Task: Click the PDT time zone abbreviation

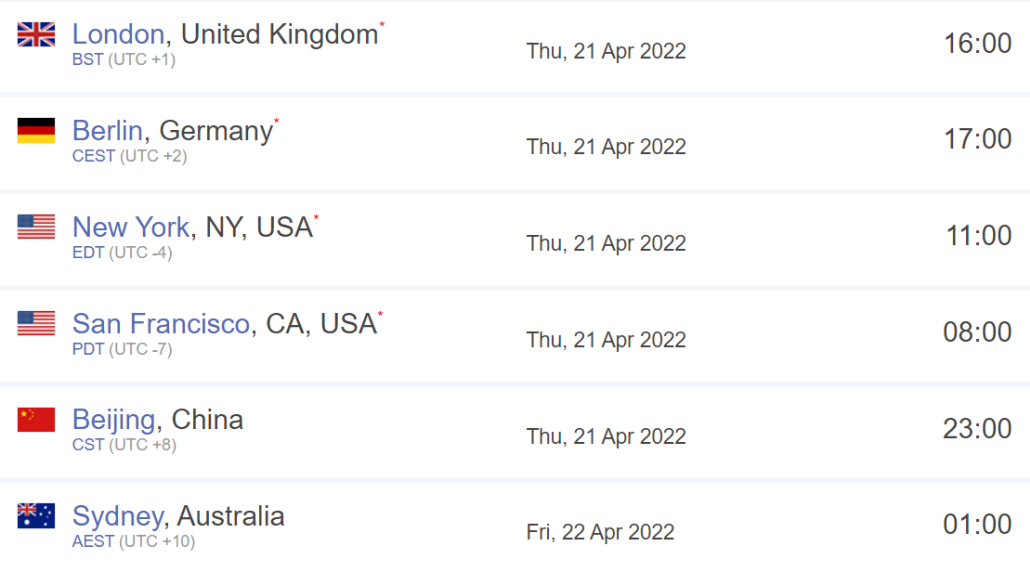Action: tap(88, 349)
